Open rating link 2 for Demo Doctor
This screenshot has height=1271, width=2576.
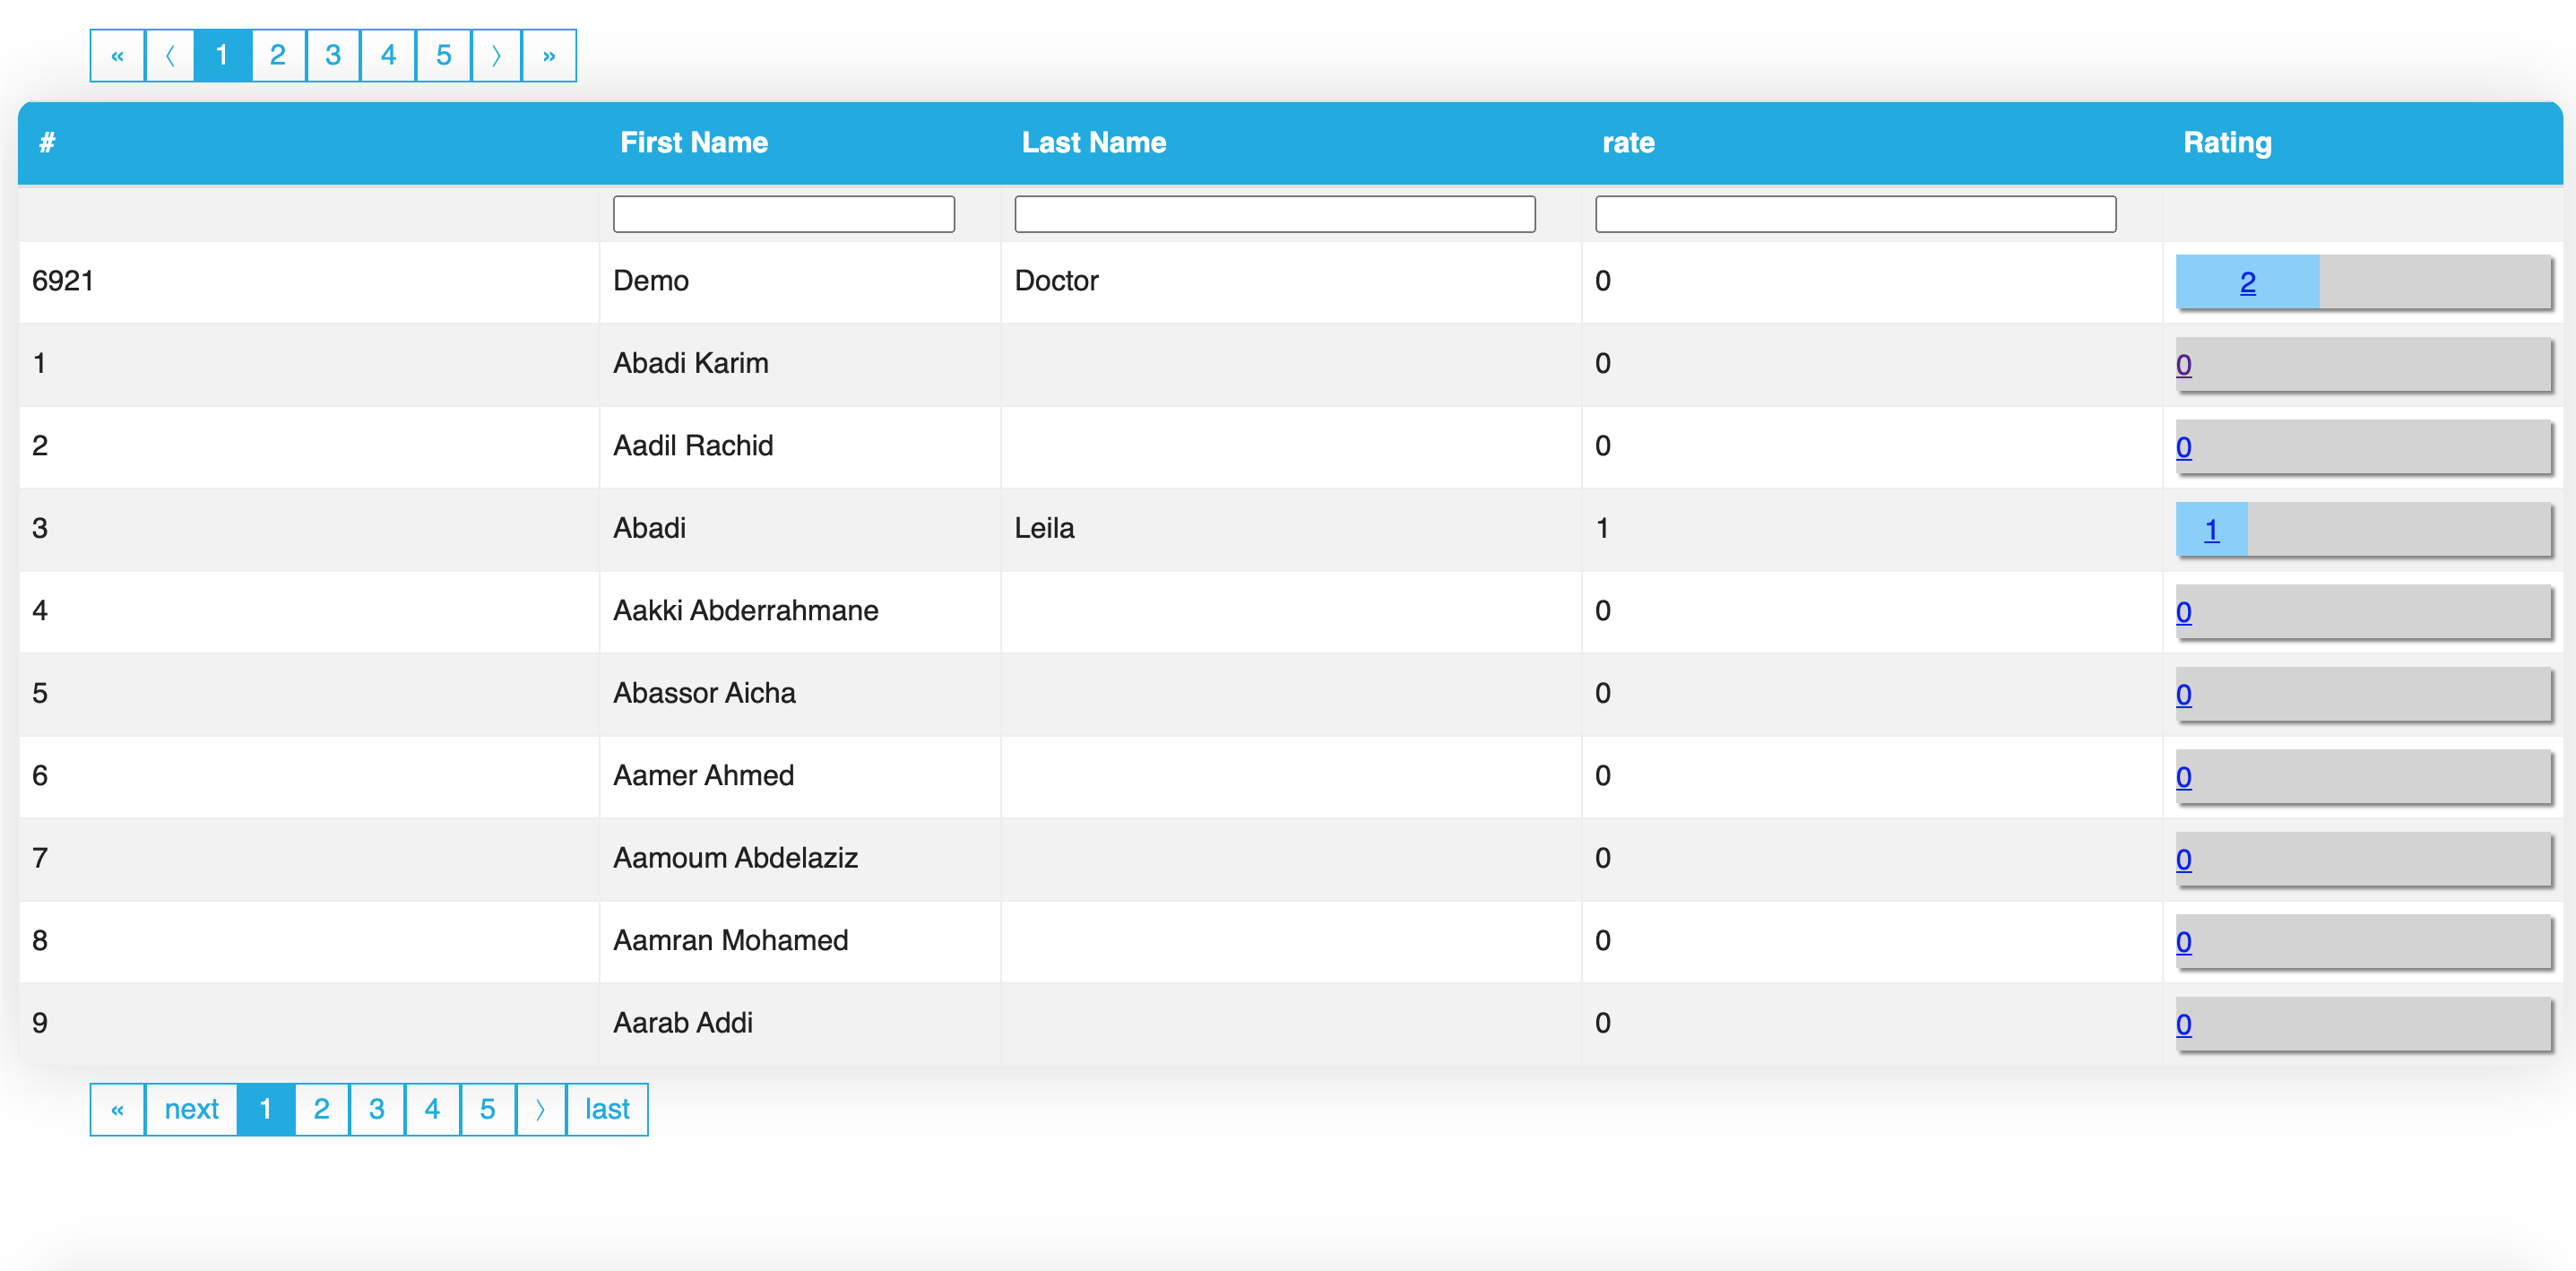(2247, 283)
